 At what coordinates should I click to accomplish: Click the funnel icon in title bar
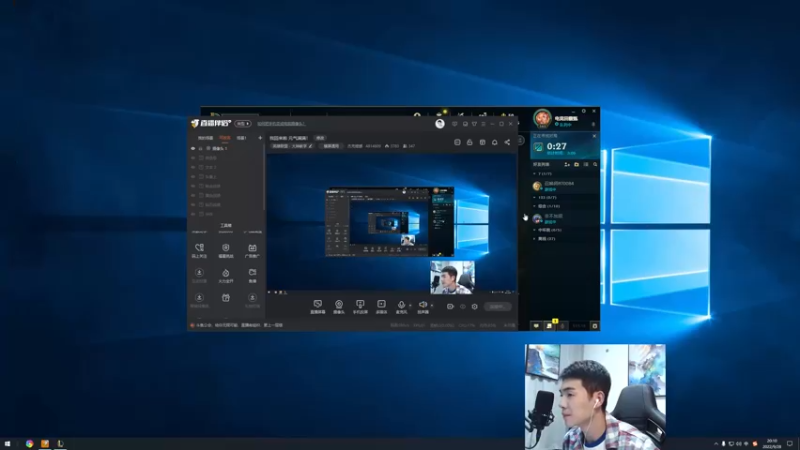tap(474, 123)
